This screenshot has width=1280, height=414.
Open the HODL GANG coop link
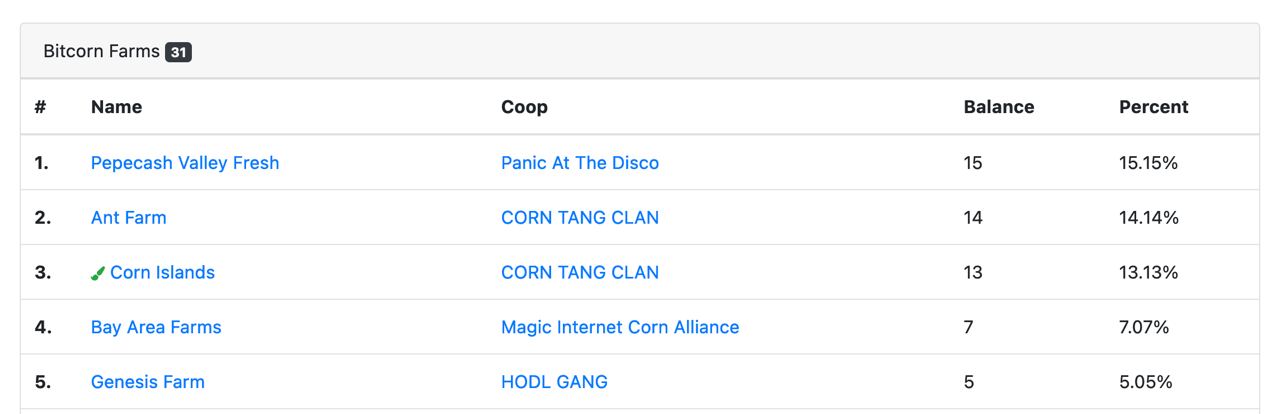(554, 382)
